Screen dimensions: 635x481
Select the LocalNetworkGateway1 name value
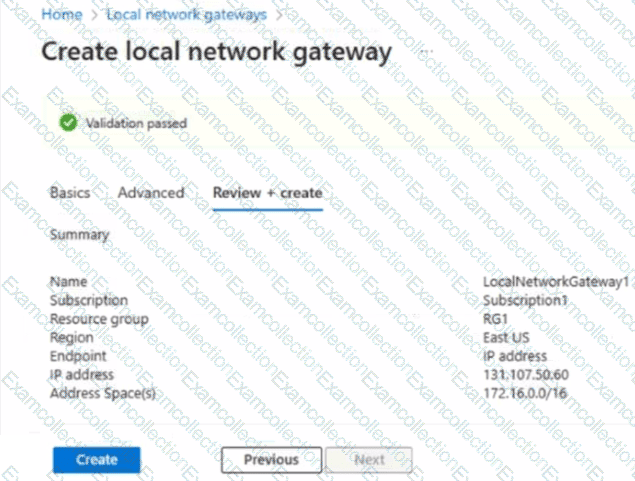(x=555, y=282)
